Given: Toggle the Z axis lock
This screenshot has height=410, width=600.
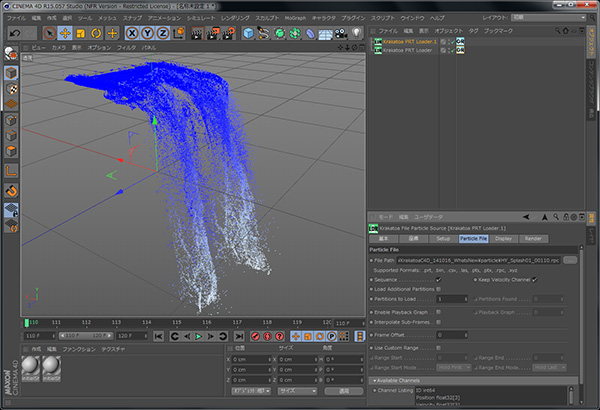Looking at the screenshot, I should coord(163,33).
